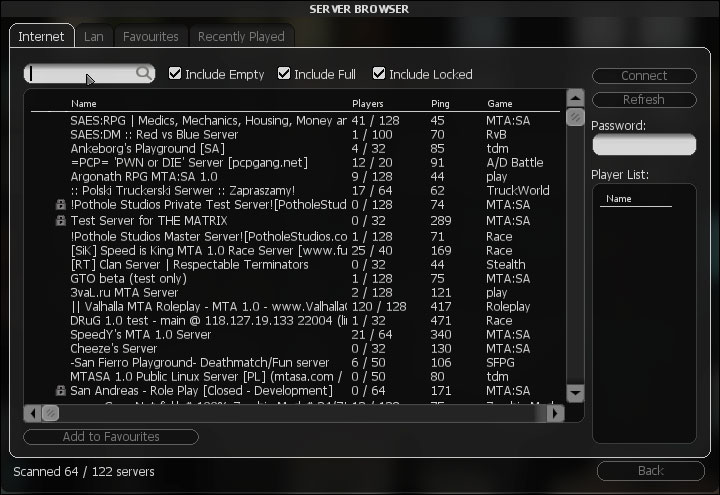Select Polski Truckerski Serwer row
720x495 pixels.
[295, 191]
